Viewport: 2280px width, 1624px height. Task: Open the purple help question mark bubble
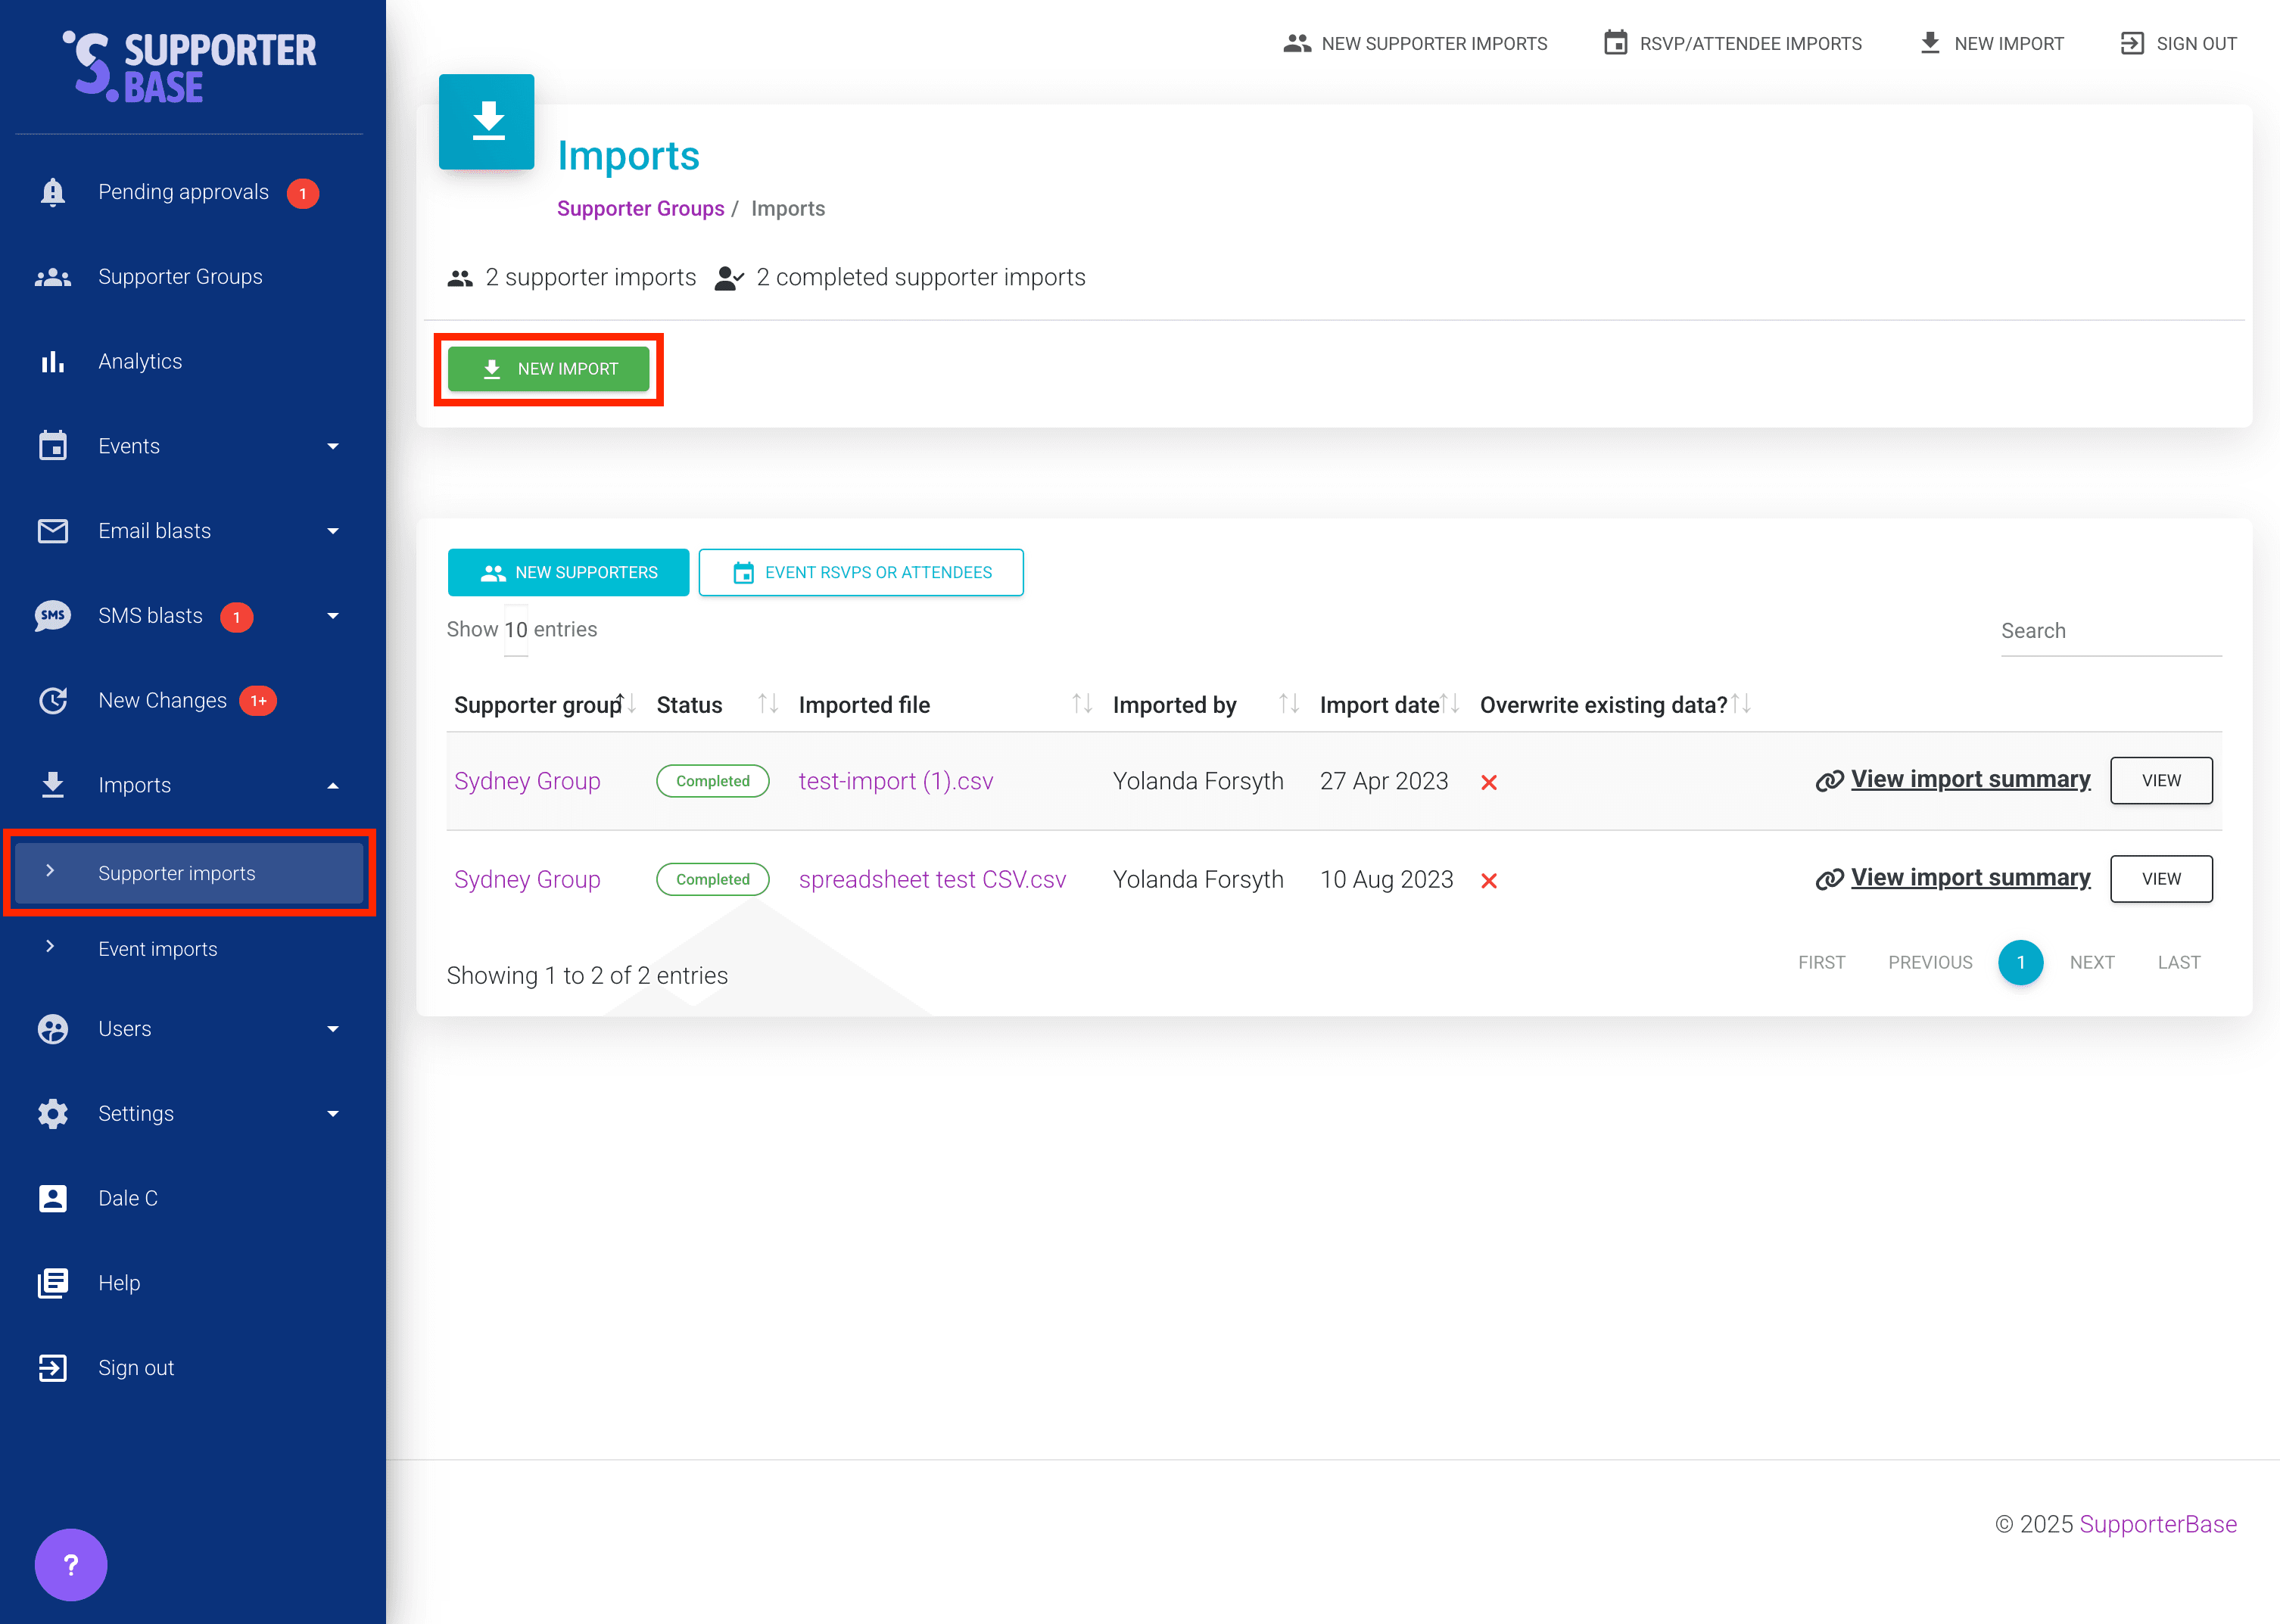coord(71,1564)
